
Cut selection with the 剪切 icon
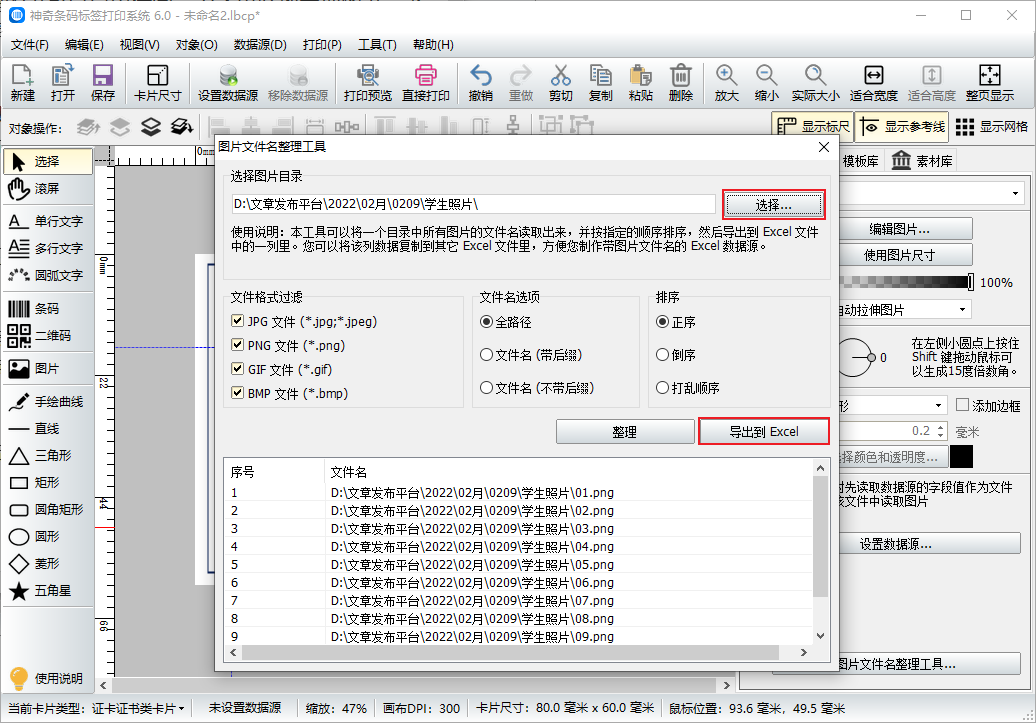point(560,83)
